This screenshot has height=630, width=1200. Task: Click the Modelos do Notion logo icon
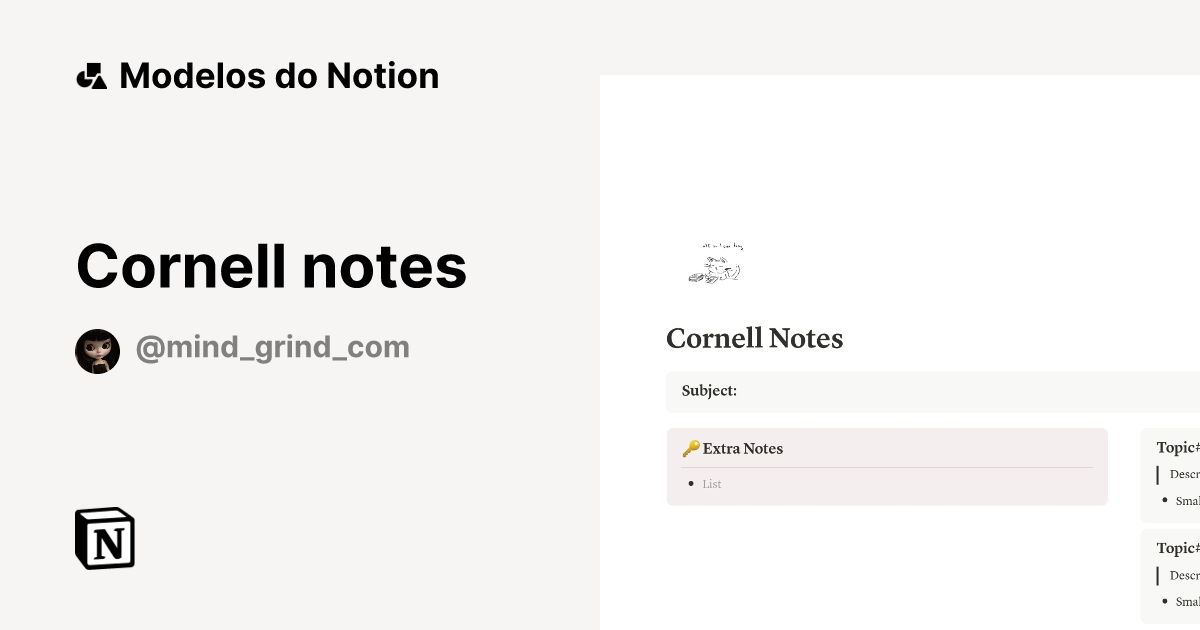click(x=91, y=75)
